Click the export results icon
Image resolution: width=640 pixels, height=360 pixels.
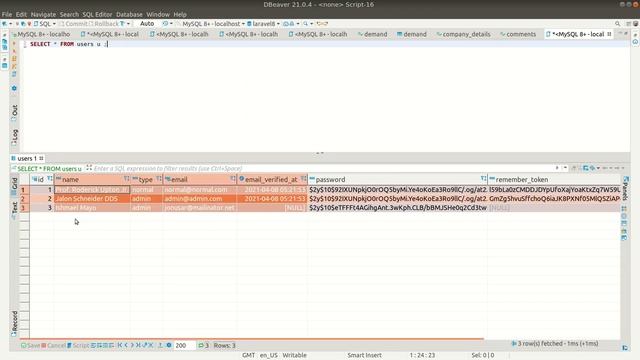(160, 345)
